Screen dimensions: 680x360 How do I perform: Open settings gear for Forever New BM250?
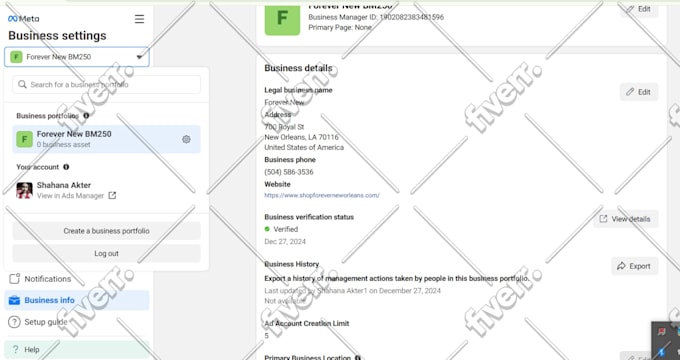tap(186, 139)
